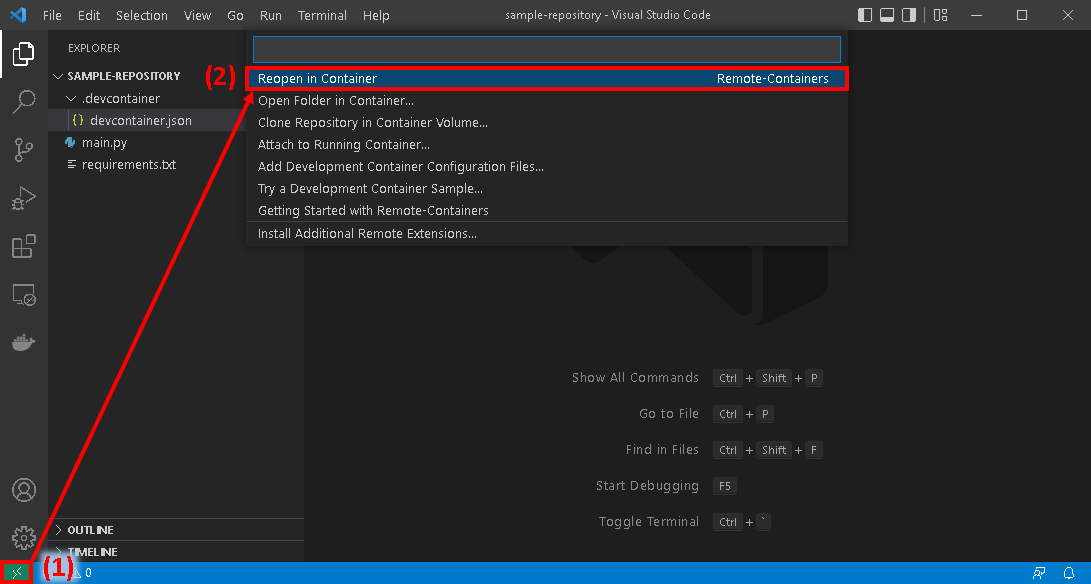This screenshot has height=584, width=1091.
Task: Open the Selection menu
Action: pyautogui.click(x=142, y=15)
